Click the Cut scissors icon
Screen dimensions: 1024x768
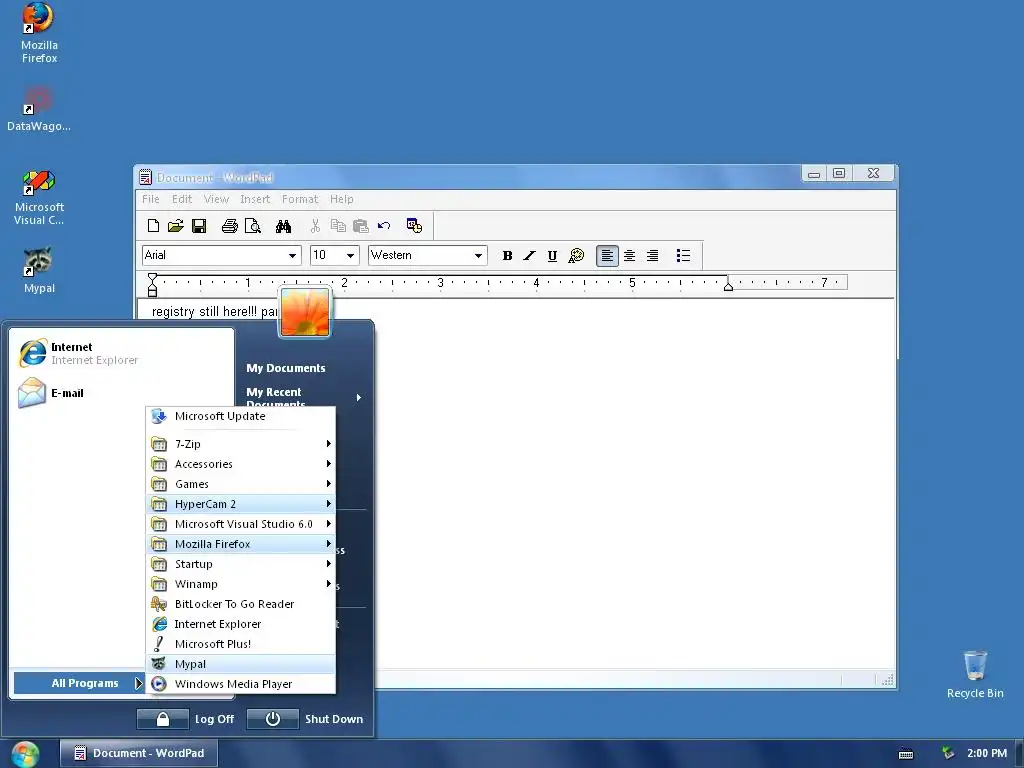(315, 226)
